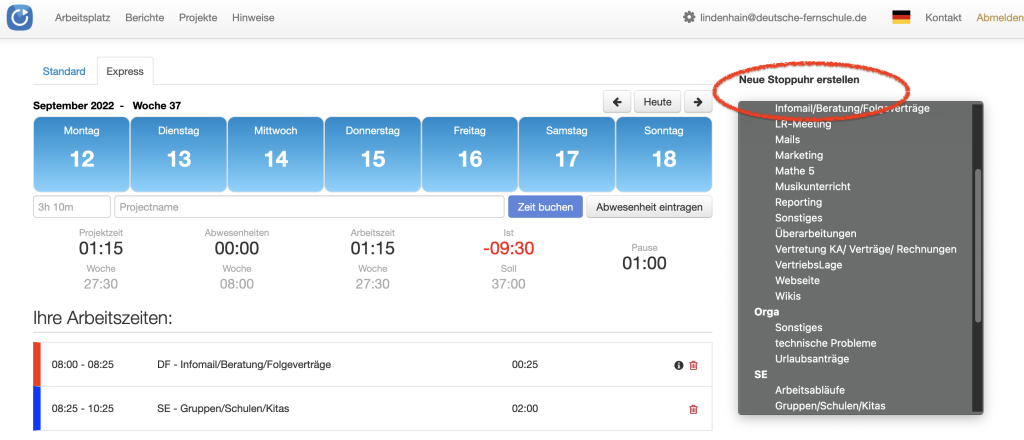Click the app logo icon
Viewport: 1024px width, 440px height.
[x=20, y=17]
